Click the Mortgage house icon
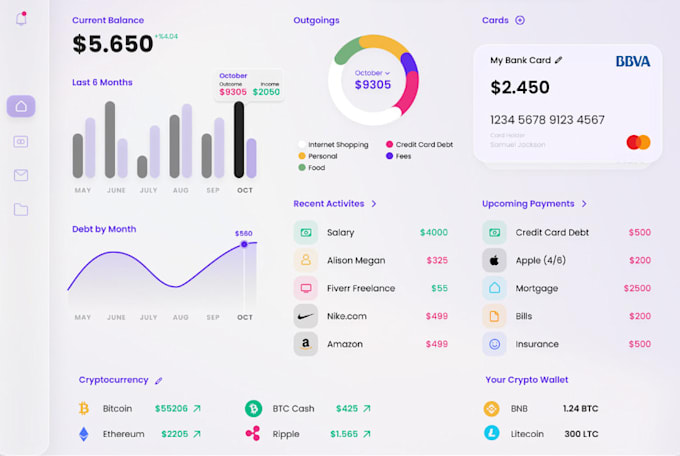Viewport: 680px width, 456px height. pos(494,288)
